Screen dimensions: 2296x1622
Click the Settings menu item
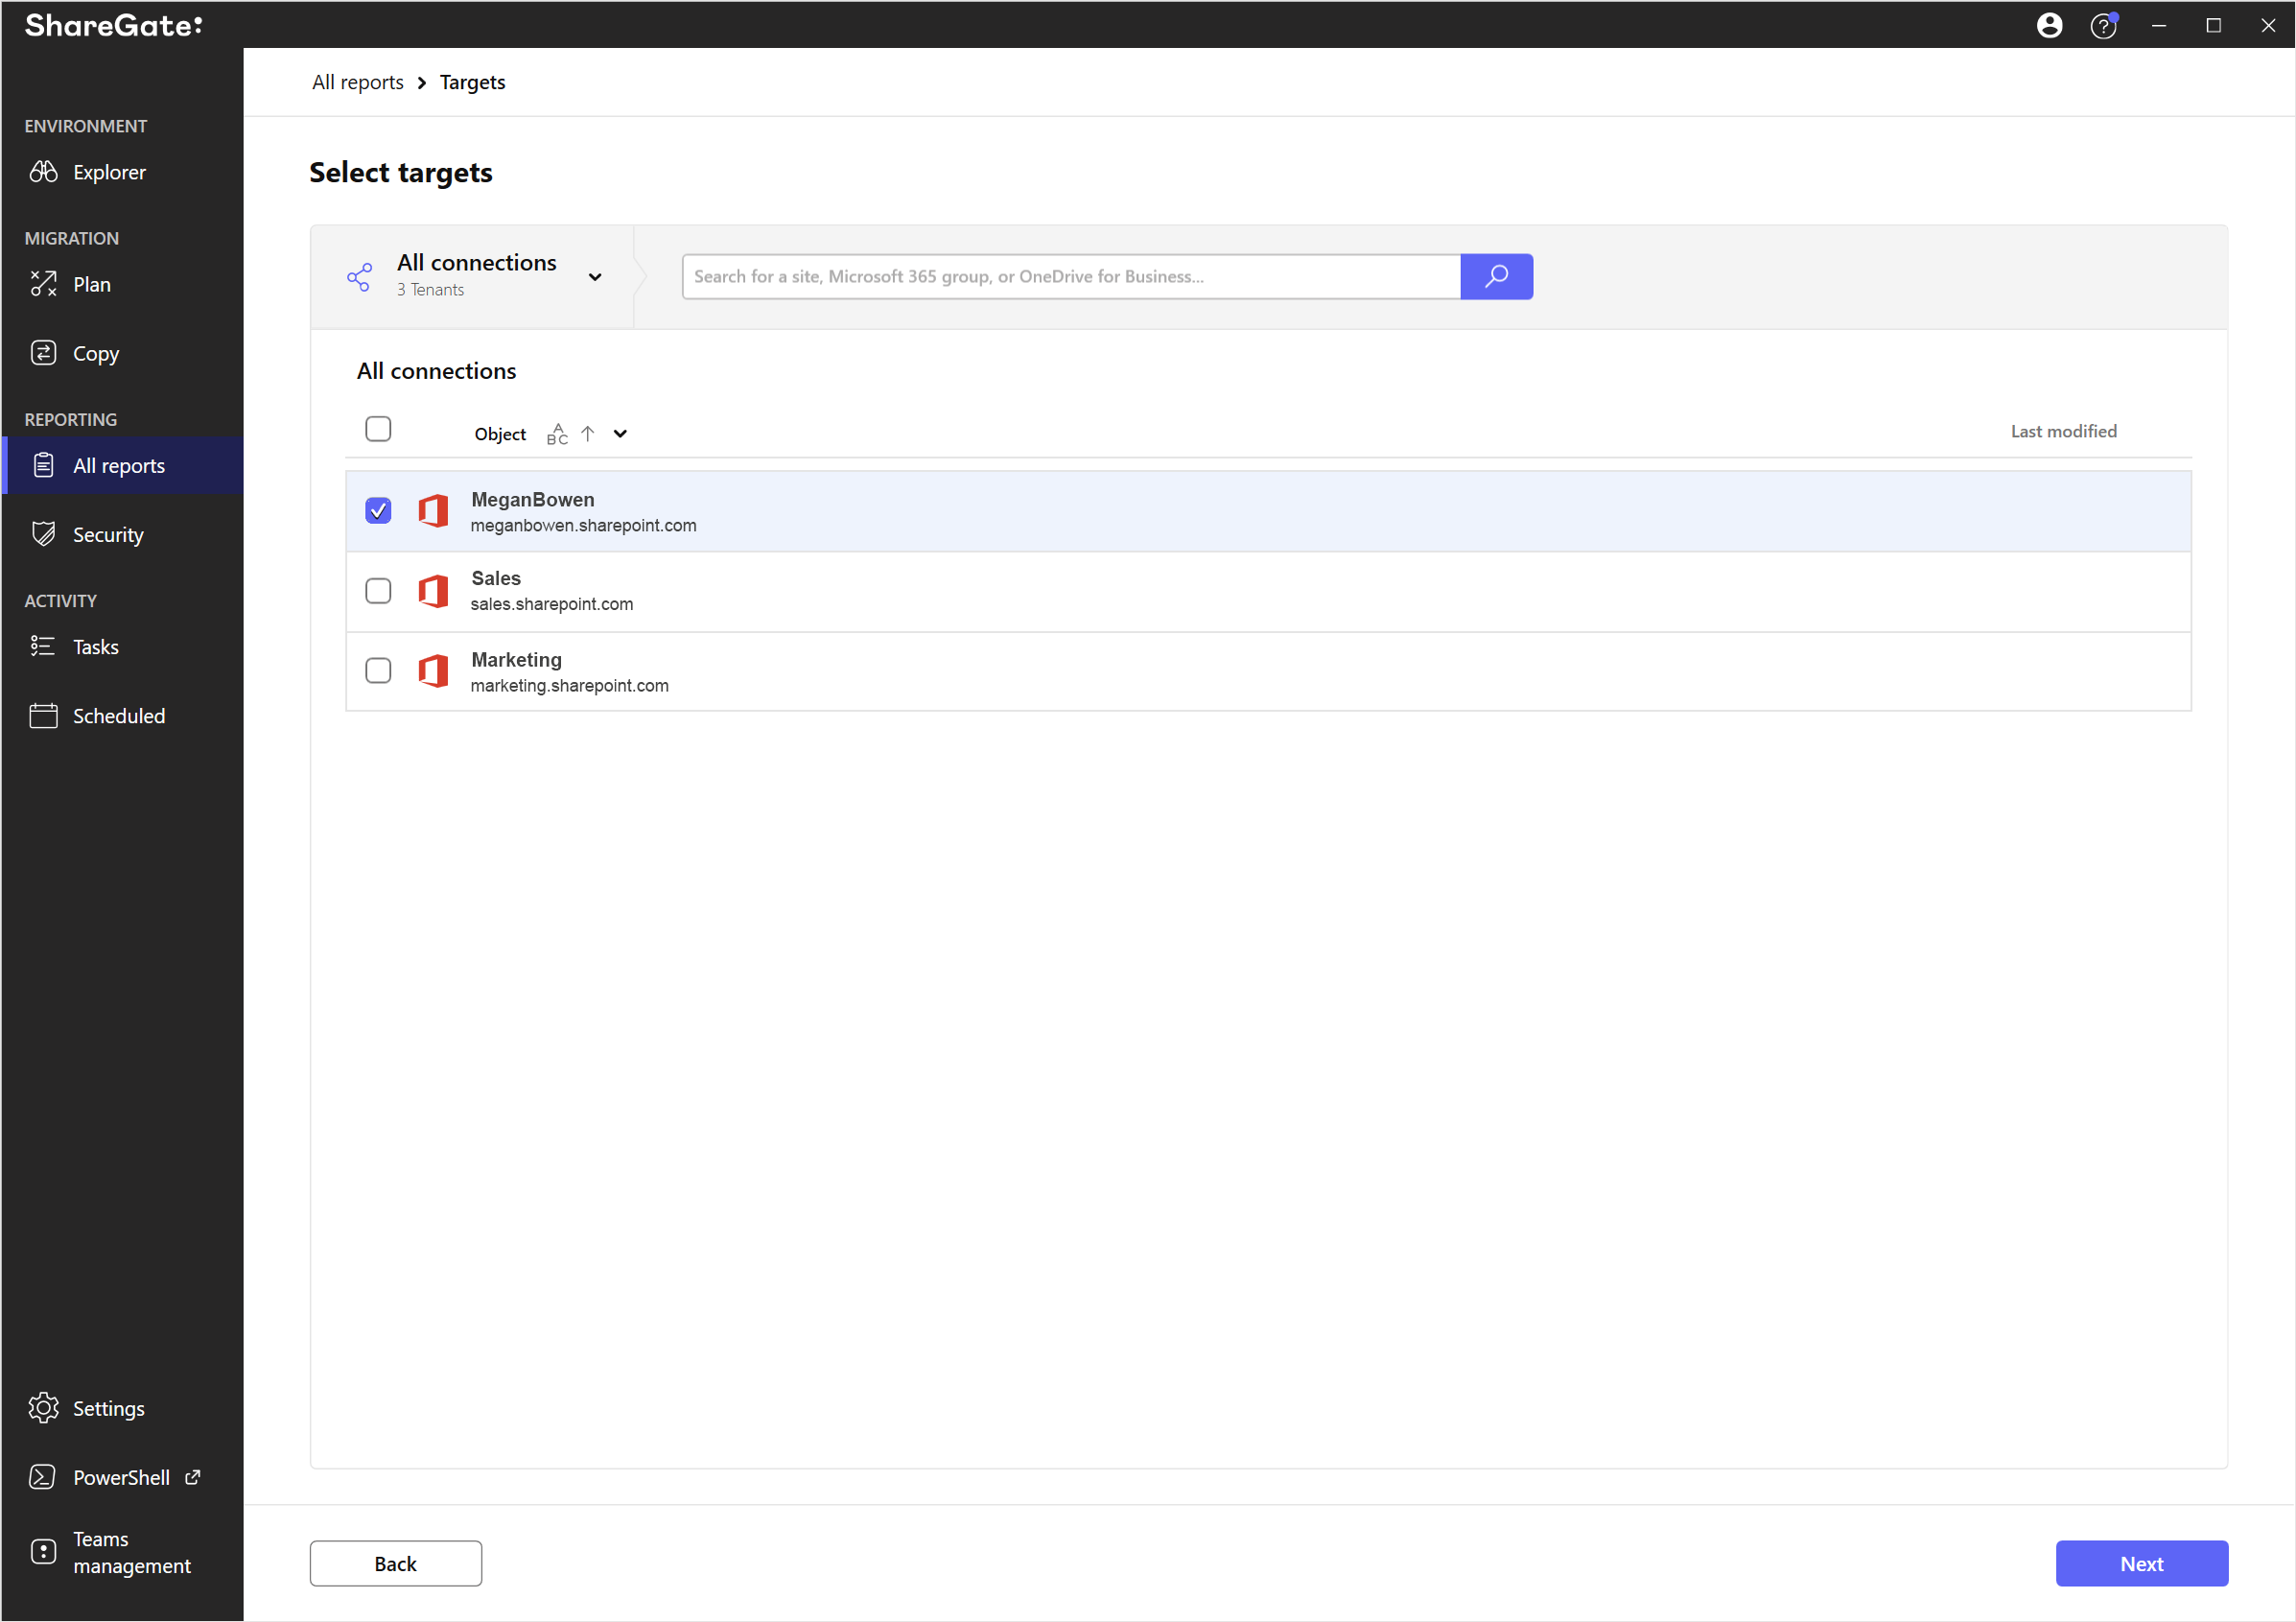[x=107, y=1408]
